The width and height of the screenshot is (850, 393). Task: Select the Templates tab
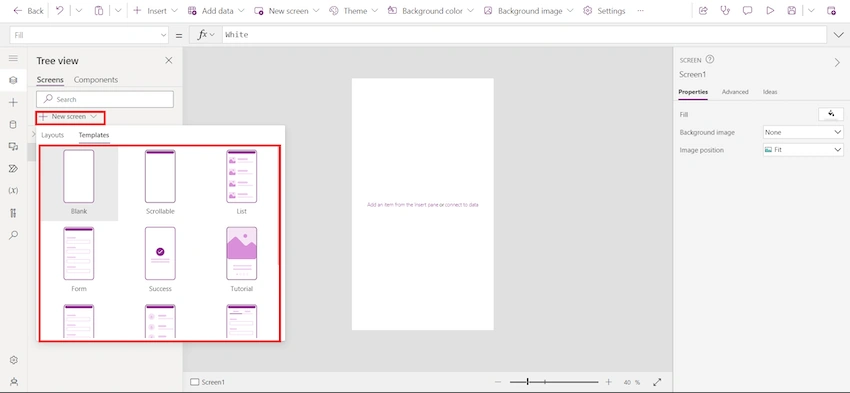94,135
